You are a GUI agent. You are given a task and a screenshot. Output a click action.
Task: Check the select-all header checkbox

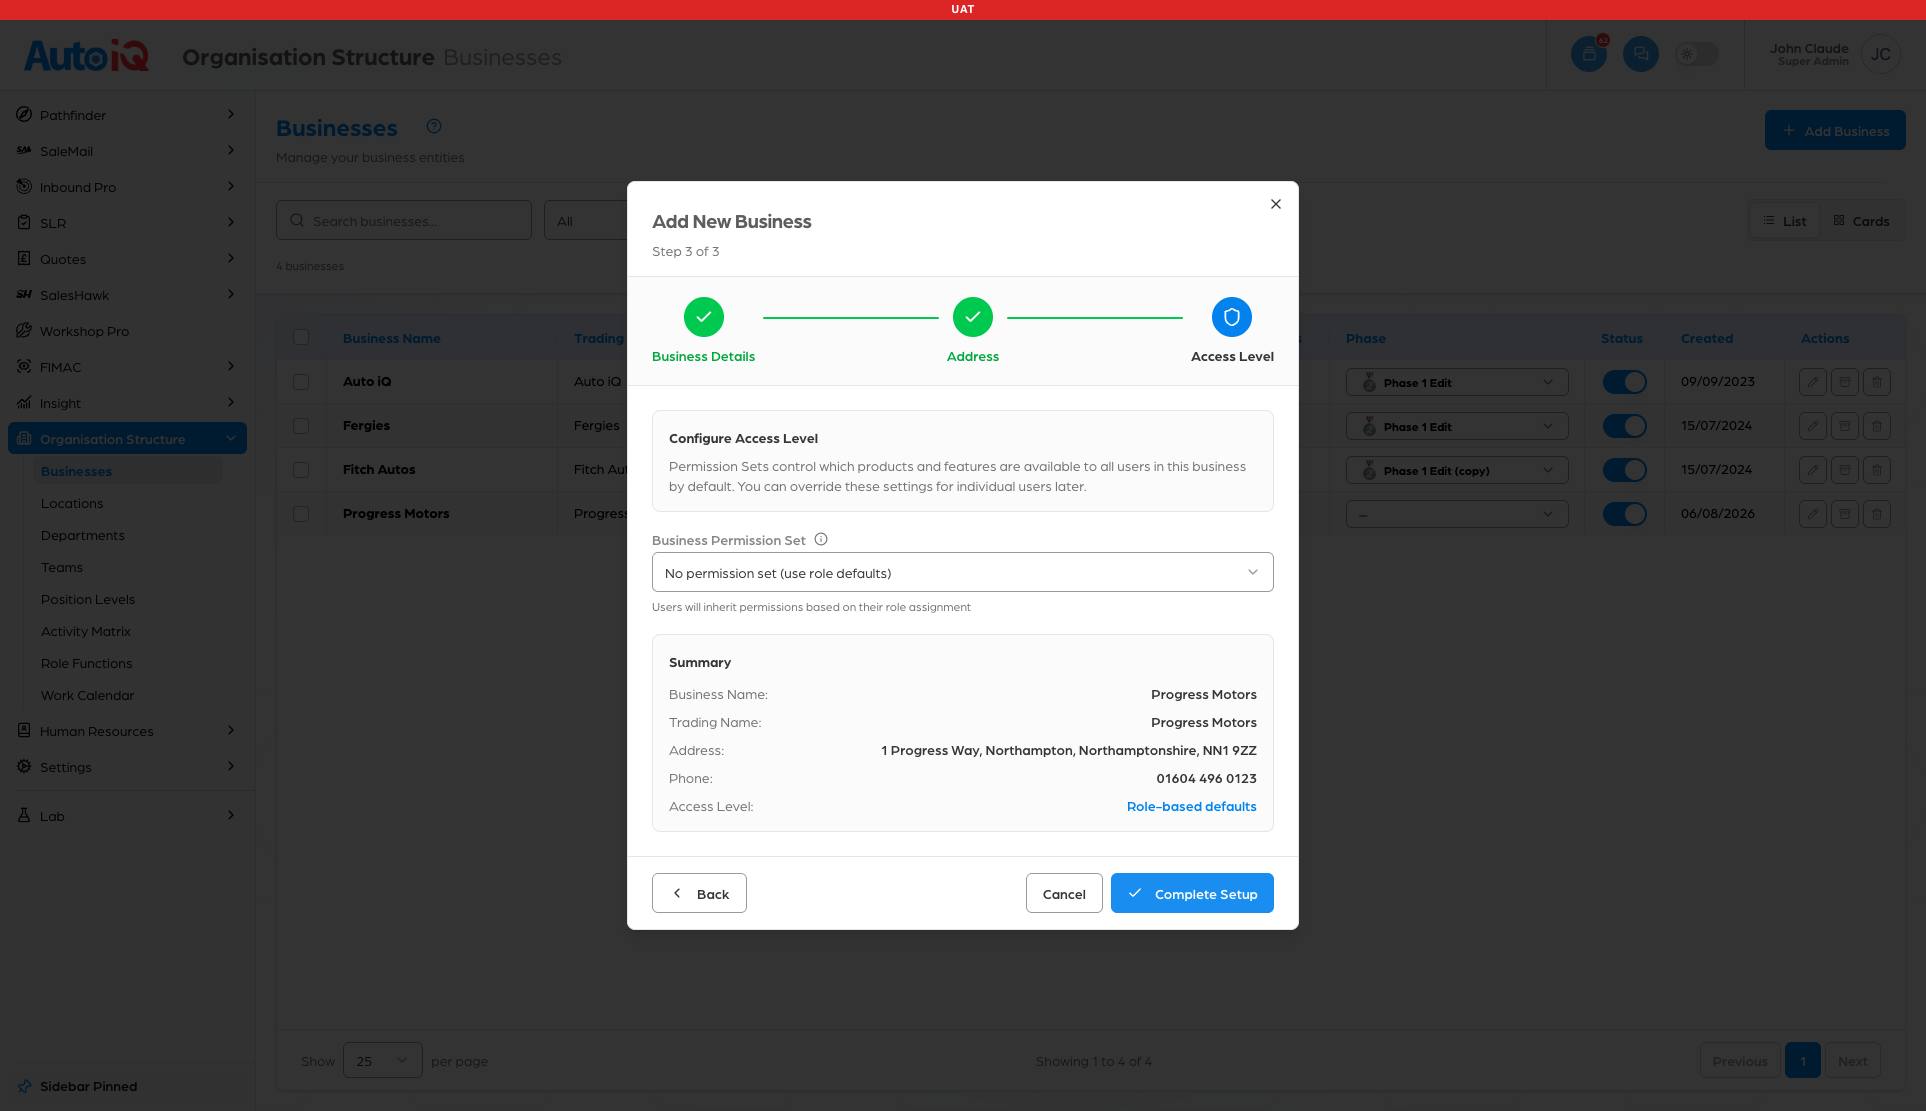click(301, 337)
